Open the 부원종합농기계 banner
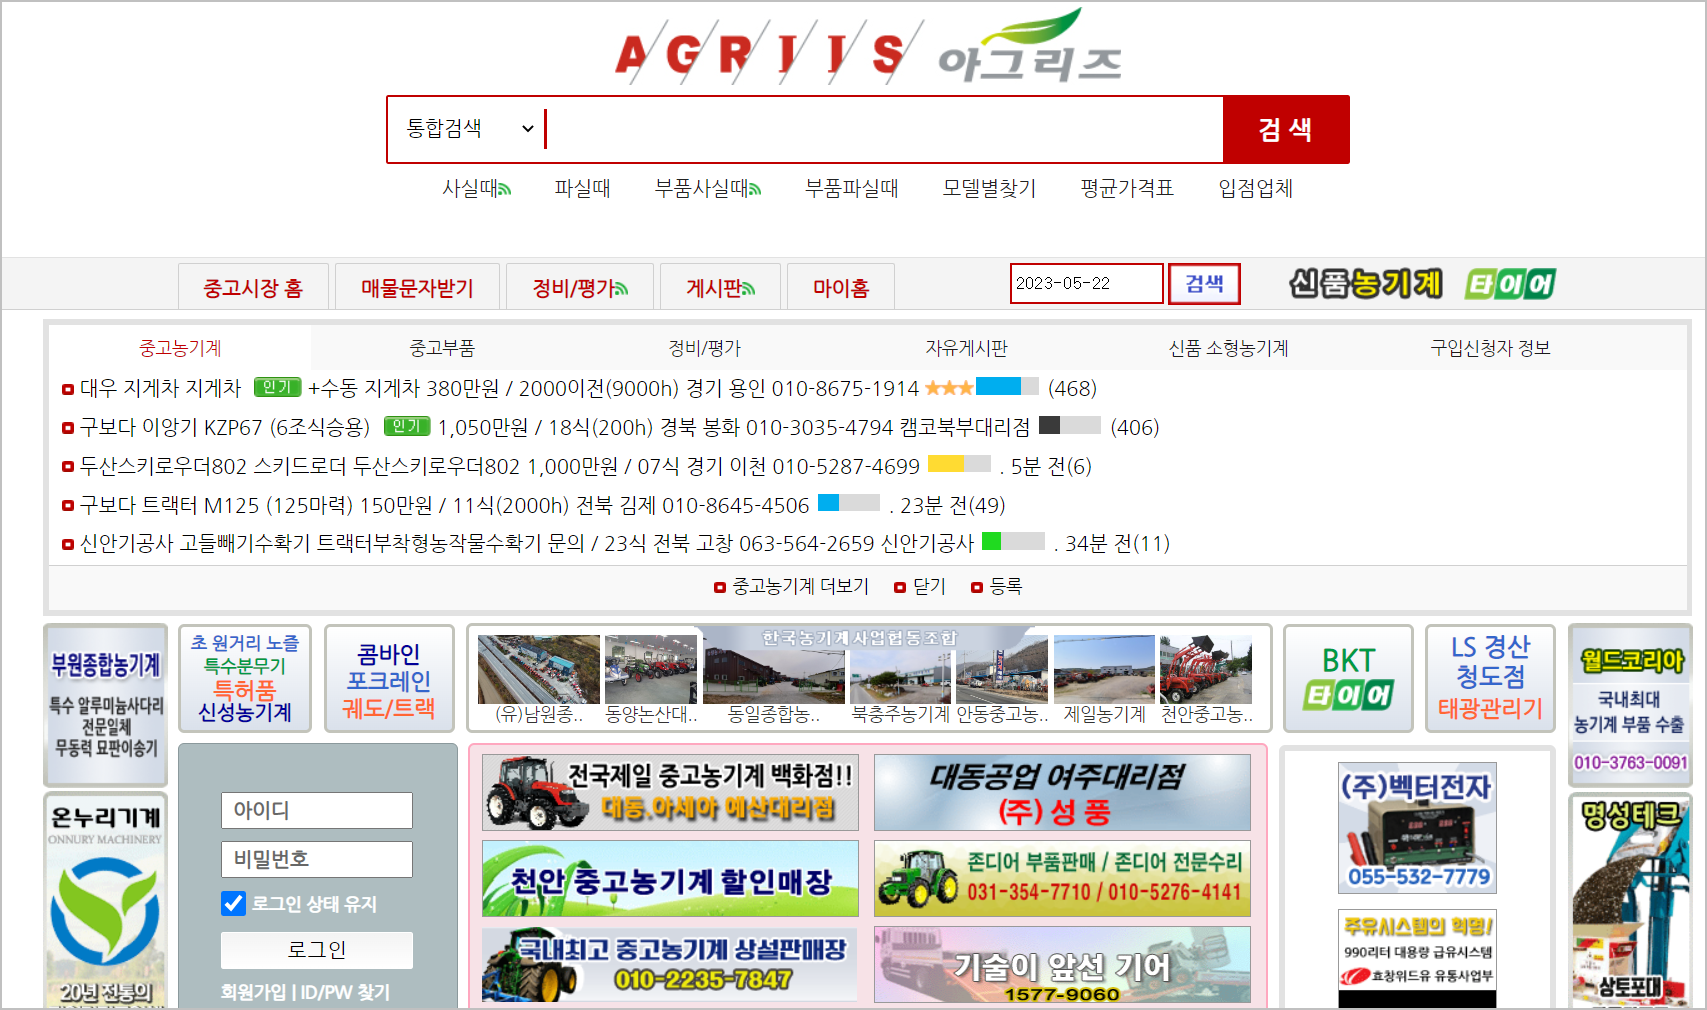The width and height of the screenshot is (1707, 1010). [106, 705]
